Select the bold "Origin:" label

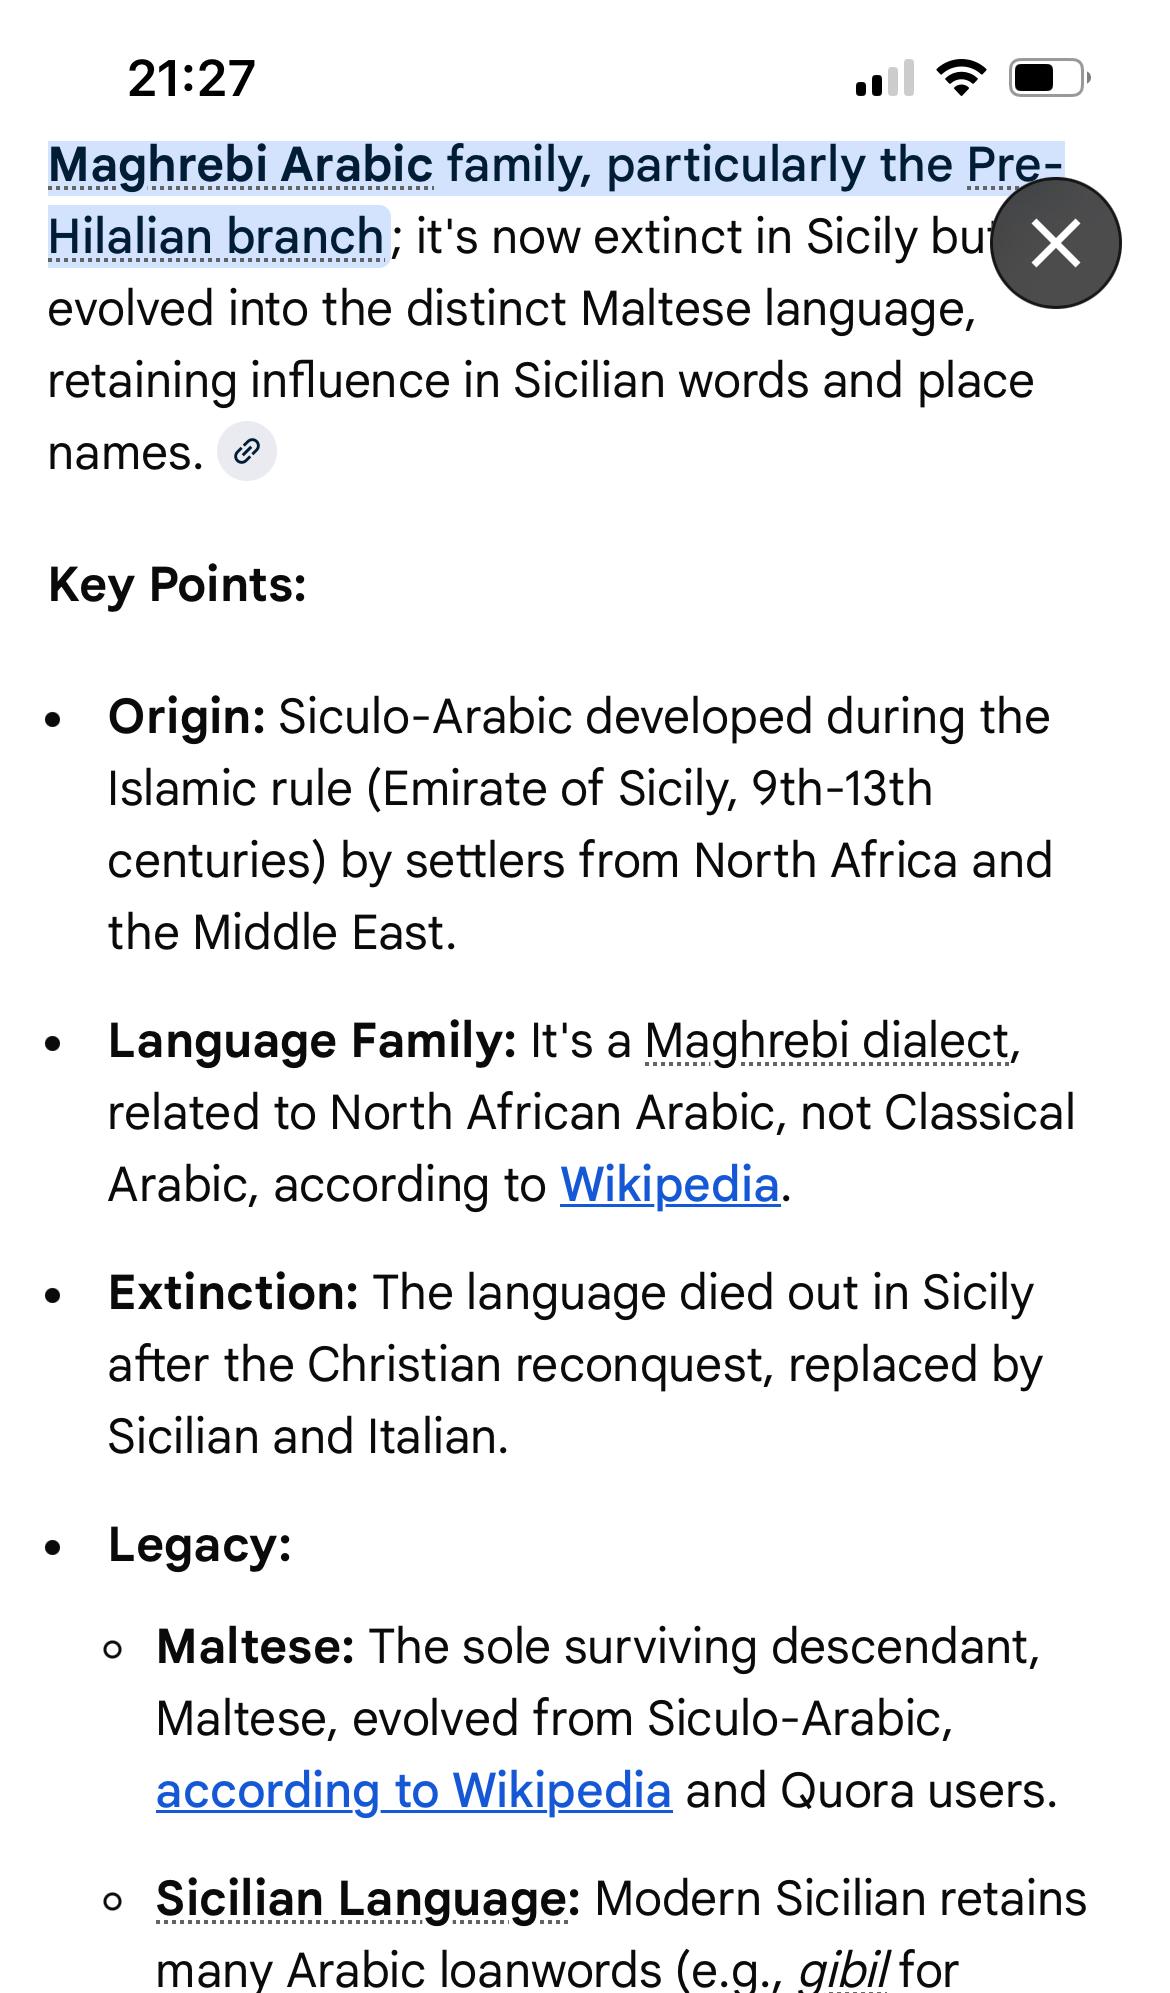186,717
